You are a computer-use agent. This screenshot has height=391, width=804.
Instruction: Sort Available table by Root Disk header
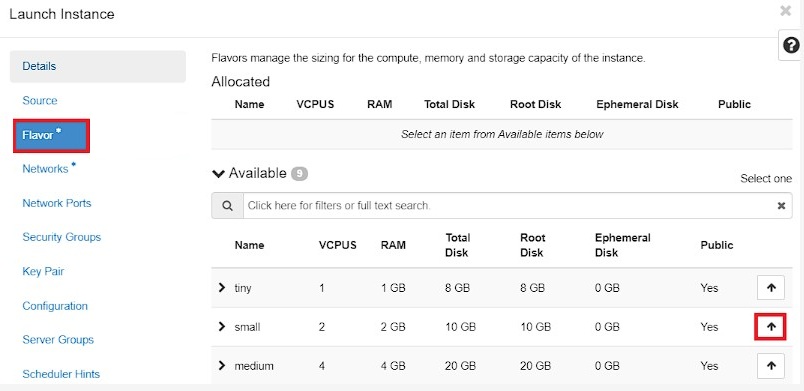(532, 245)
